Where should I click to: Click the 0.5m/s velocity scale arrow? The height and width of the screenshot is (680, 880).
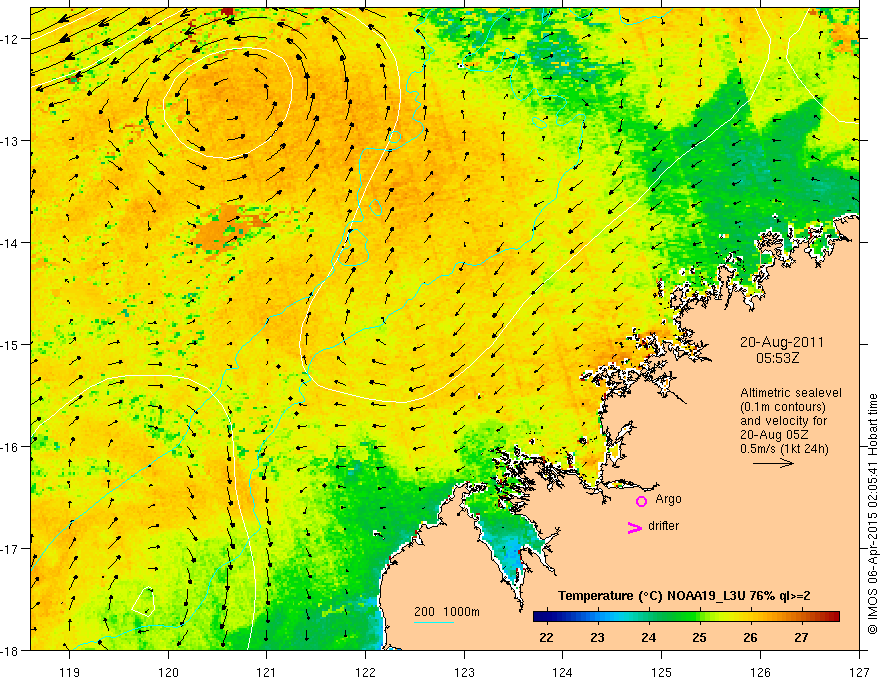click(x=773, y=463)
